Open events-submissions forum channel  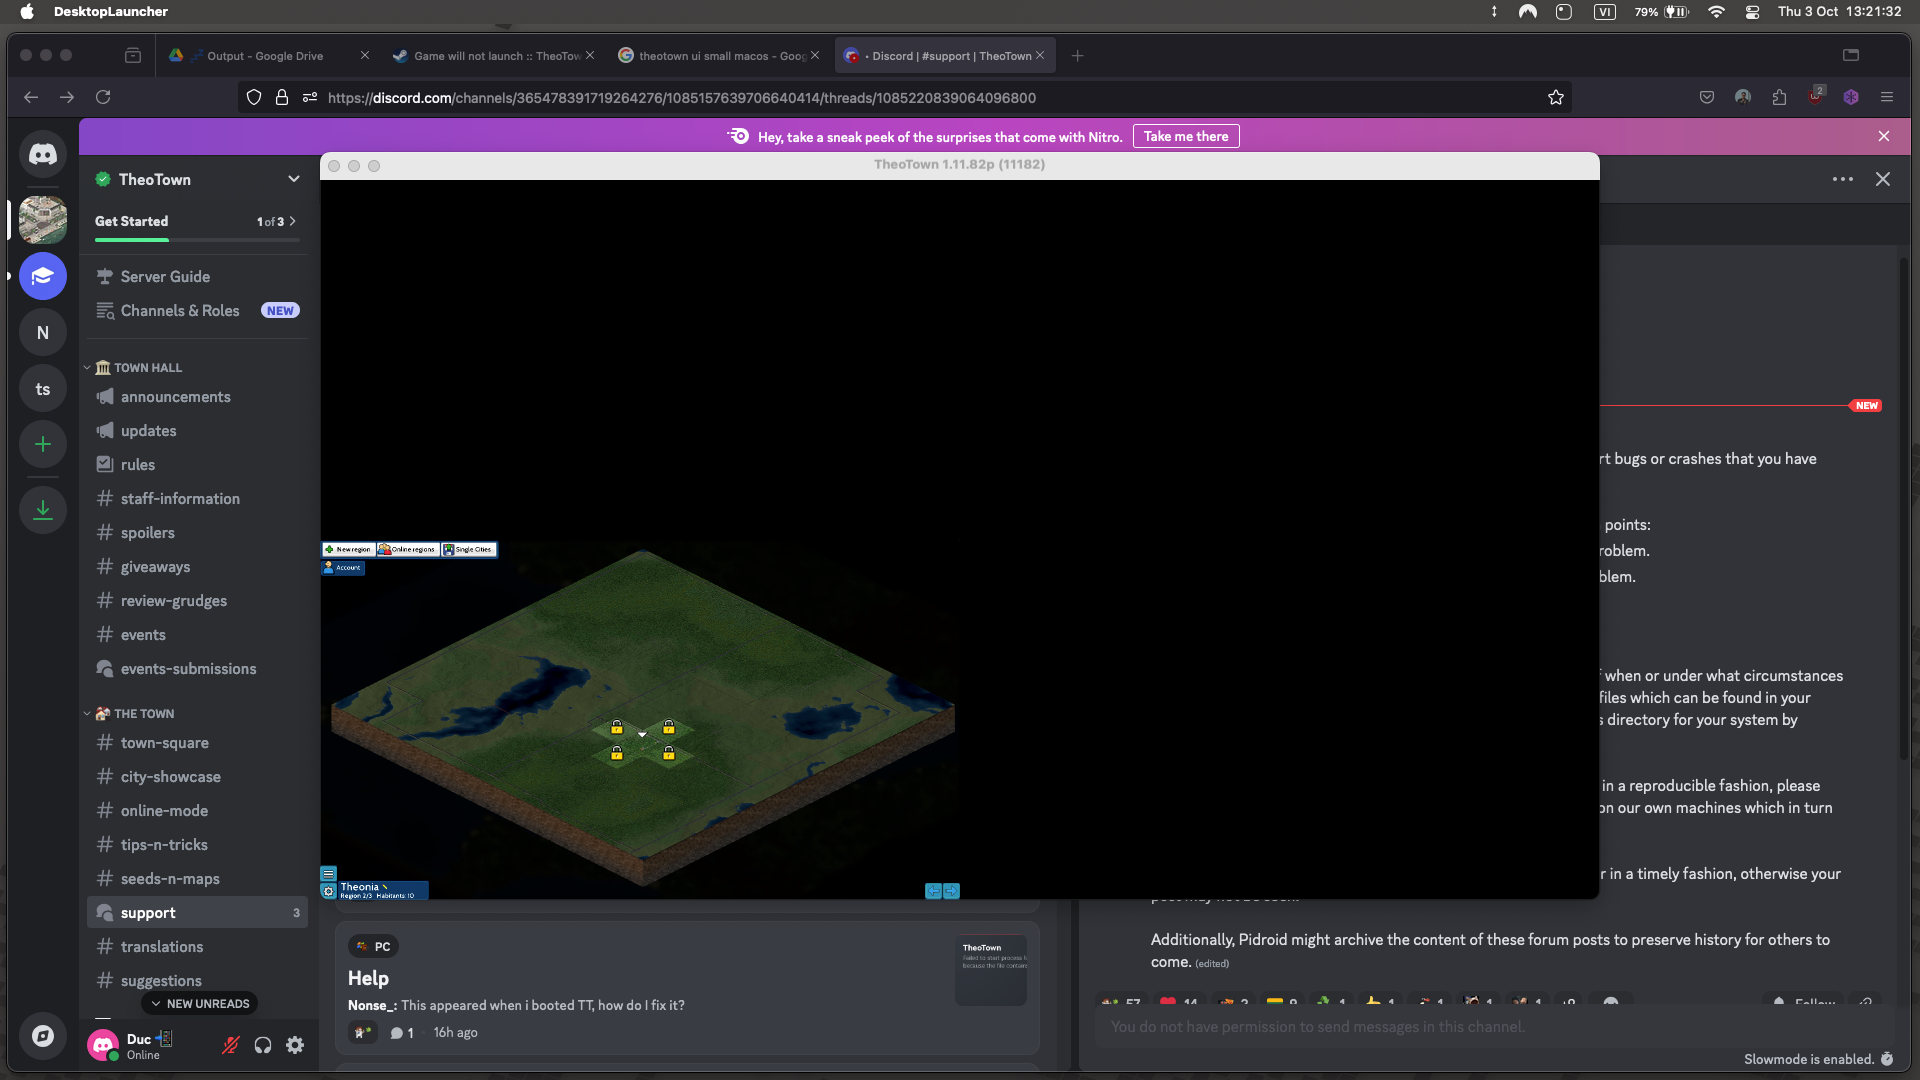(x=197, y=668)
